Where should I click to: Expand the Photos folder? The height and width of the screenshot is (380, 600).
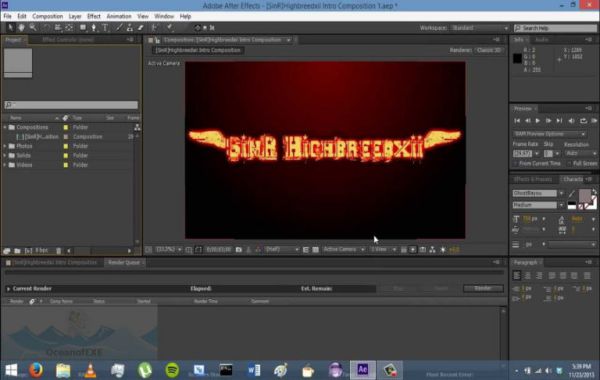click(x=5, y=146)
